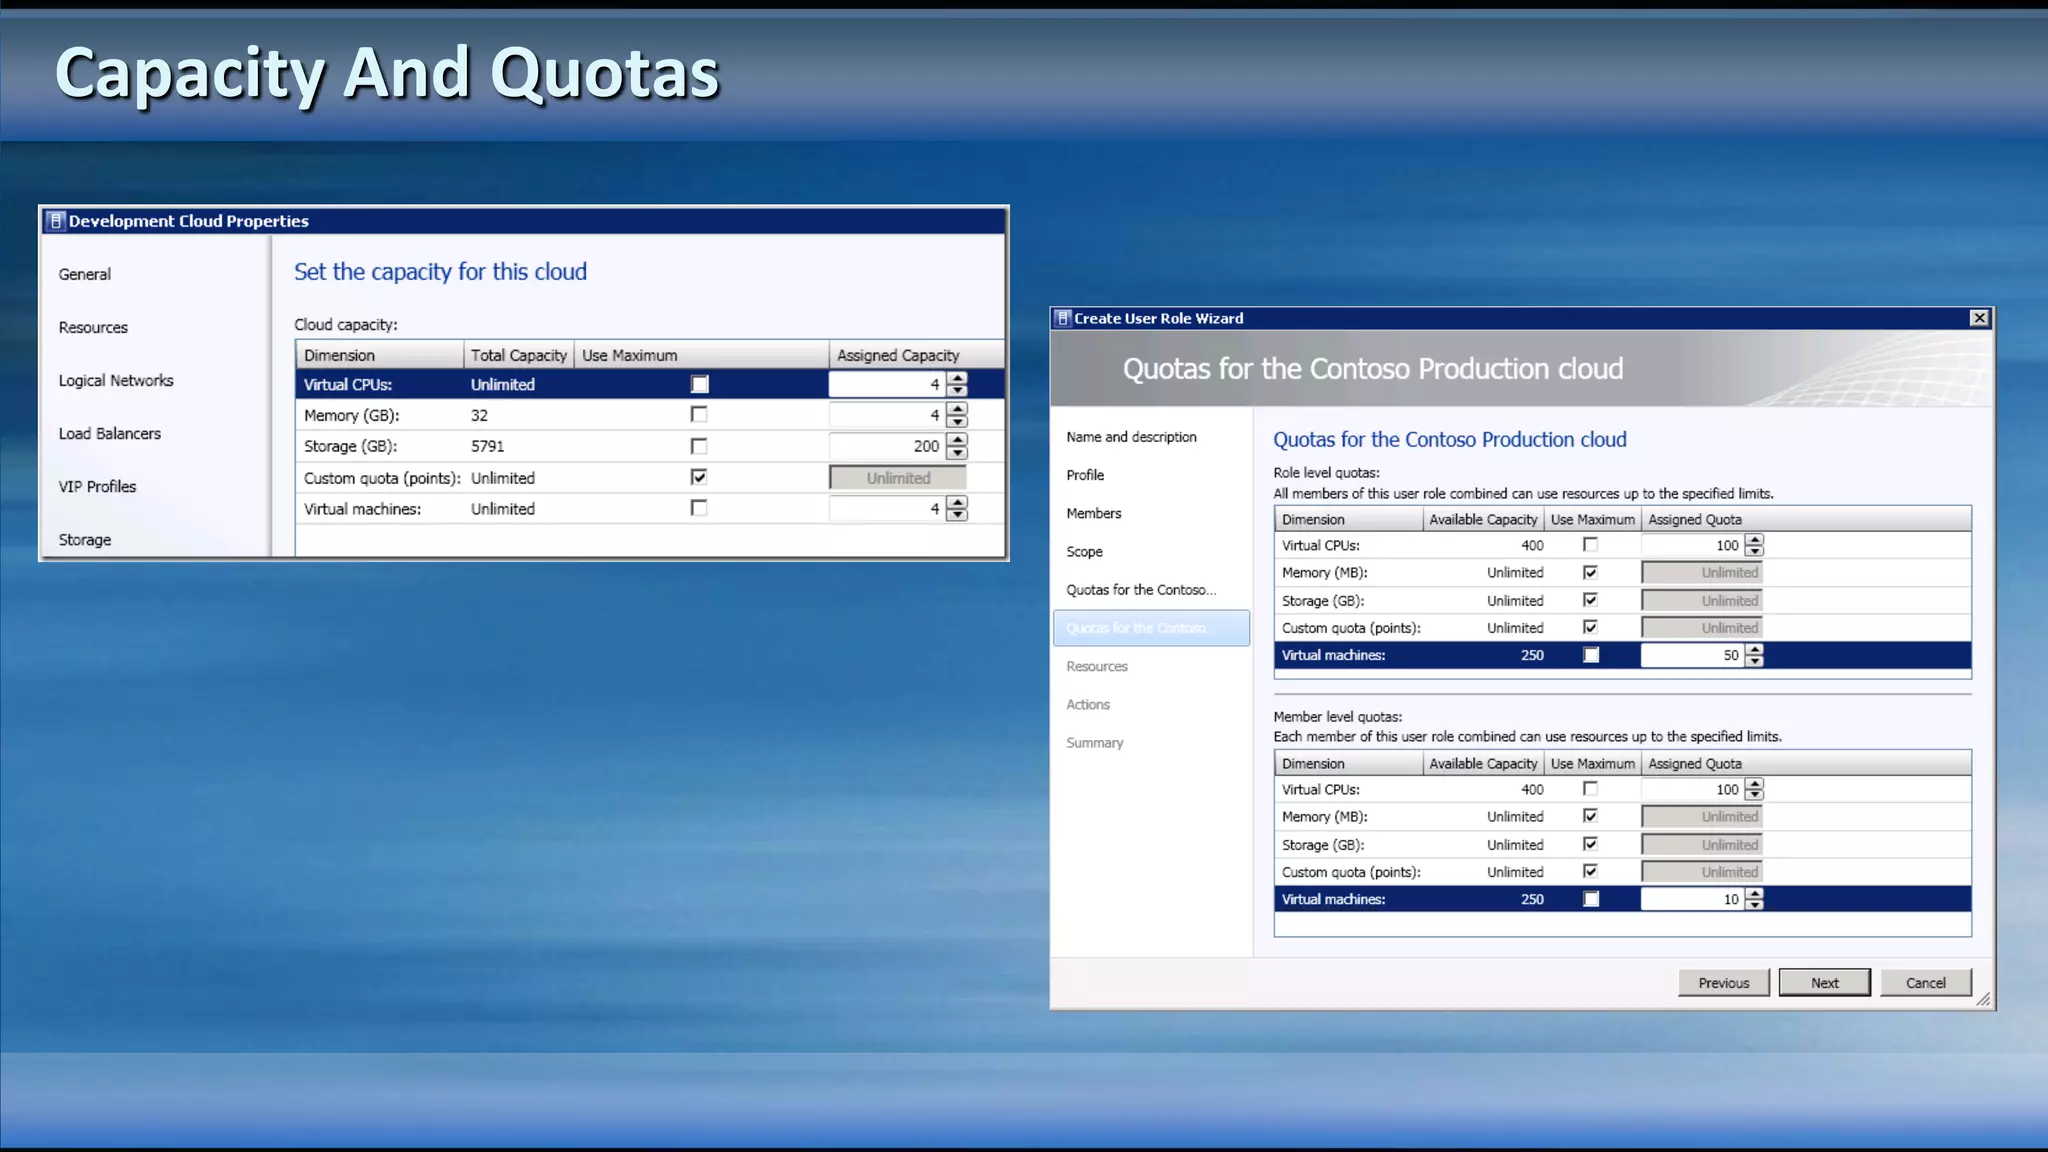
Task: Toggle Use Maximum for Storage (GB) cloud capacity
Action: 699,446
